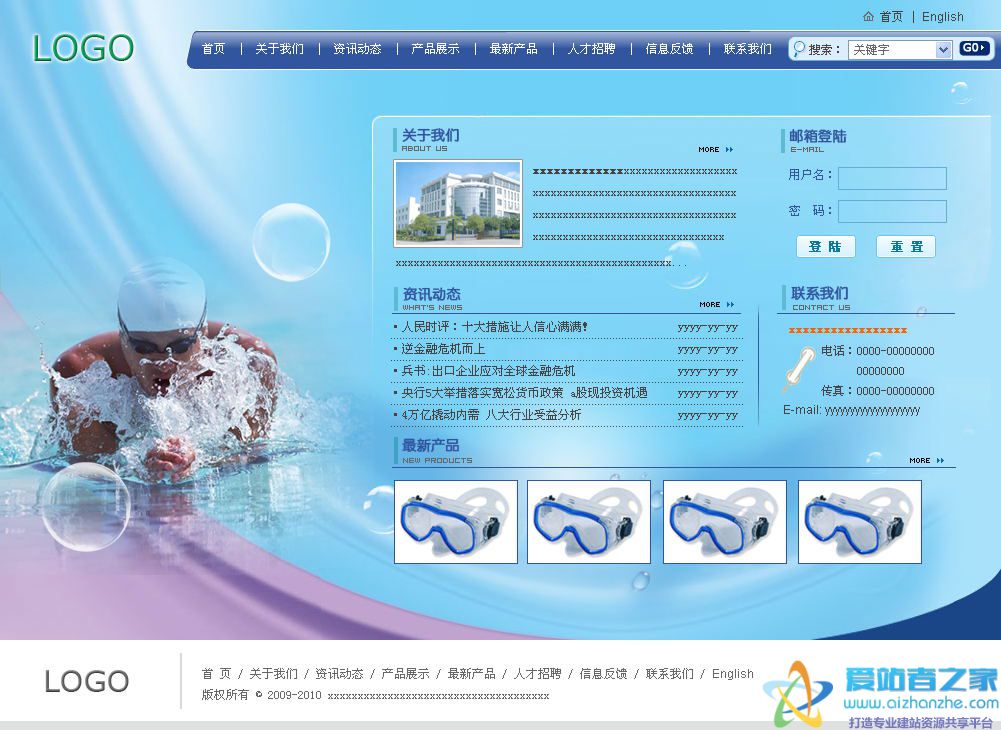Focus the 密码 password field
The image size is (1001, 730).
891,211
